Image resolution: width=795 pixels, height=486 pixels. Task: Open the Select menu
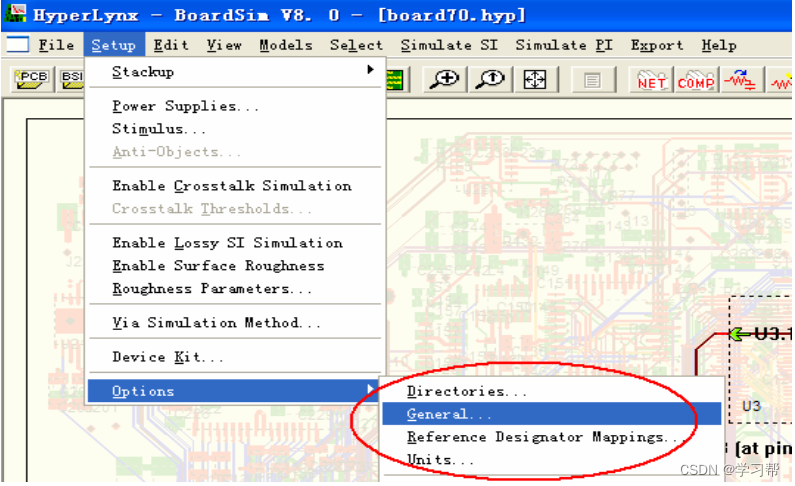(x=356, y=45)
